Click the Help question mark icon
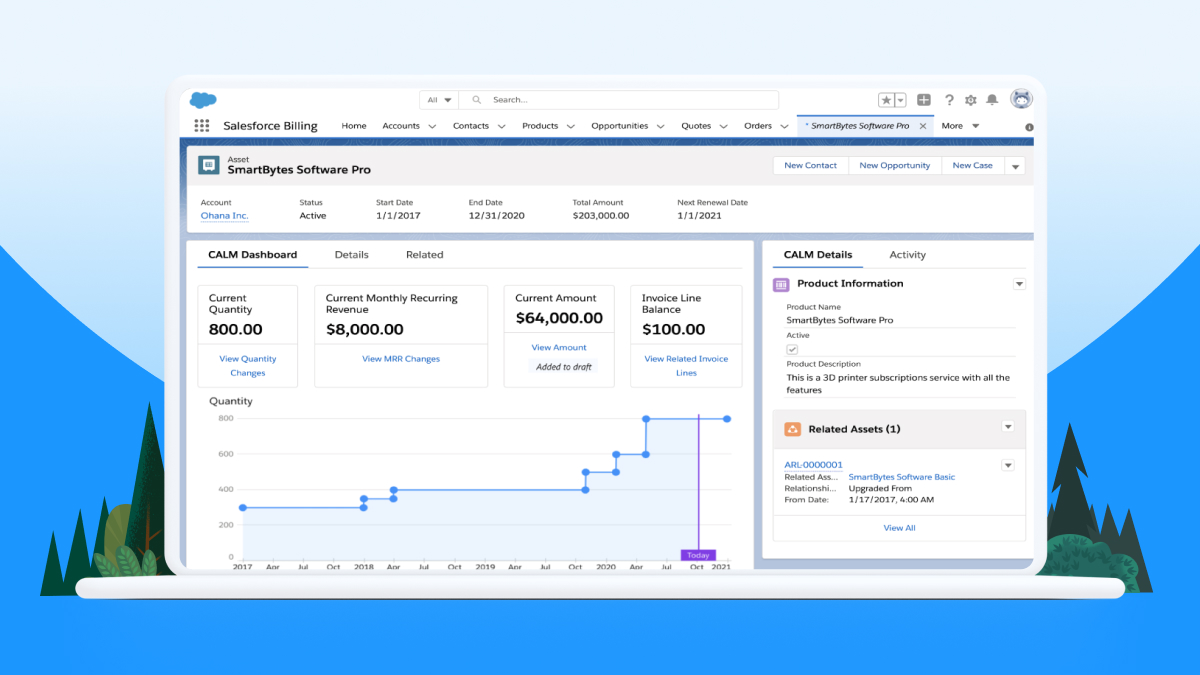This screenshot has width=1200, height=675. [948, 99]
